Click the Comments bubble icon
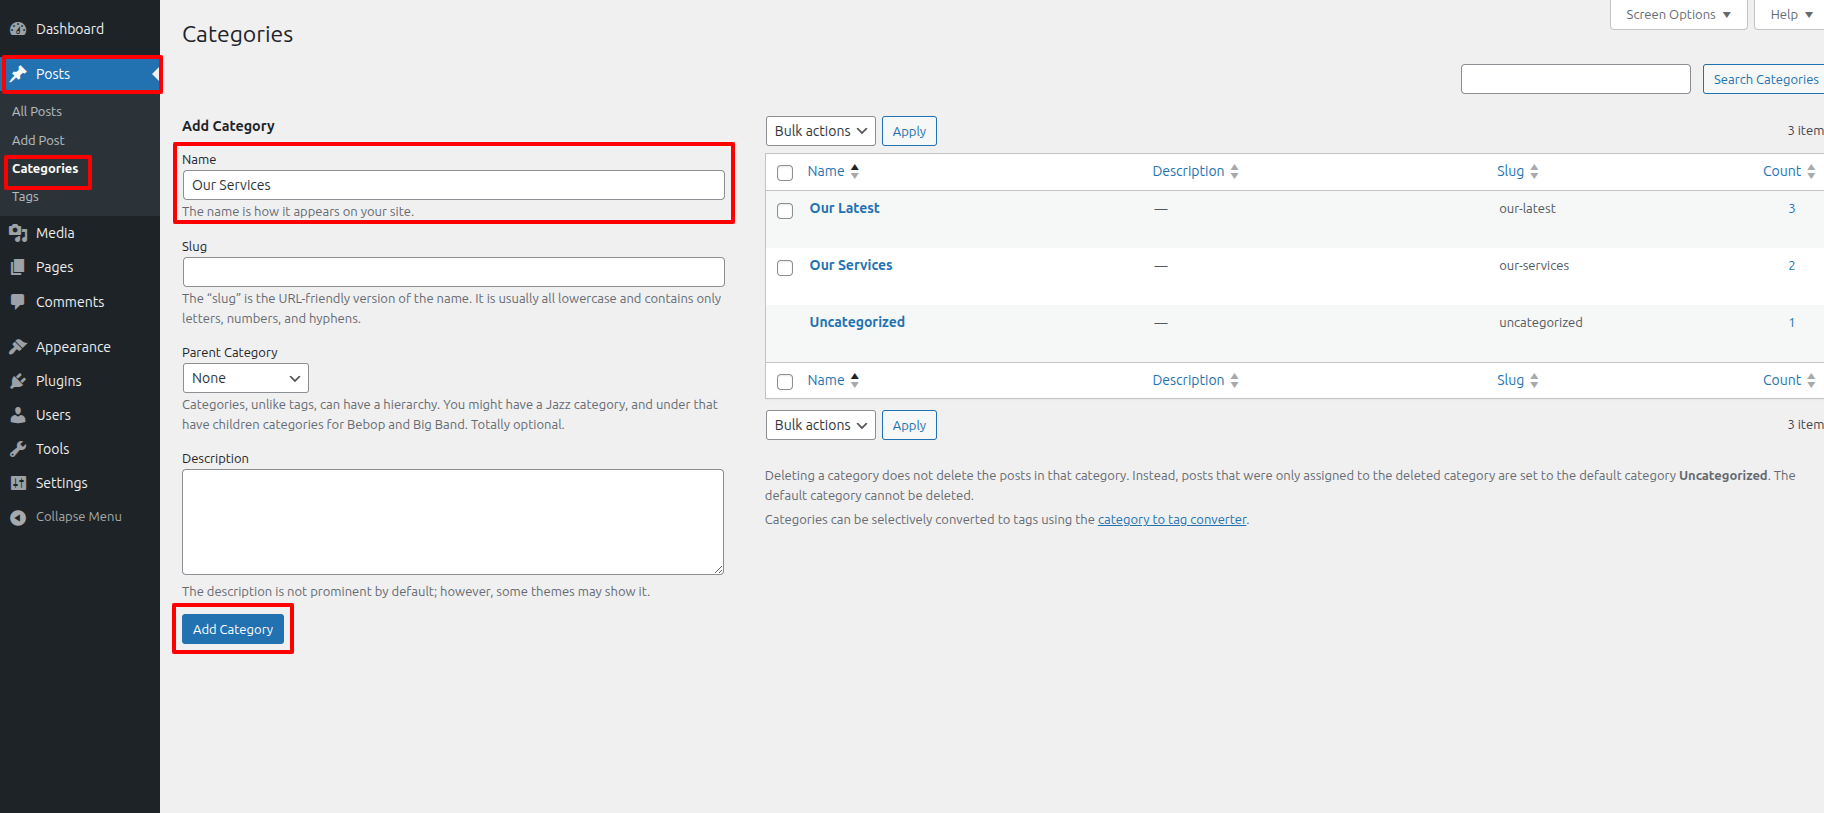The height and width of the screenshot is (813, 1824). point(18,302)
